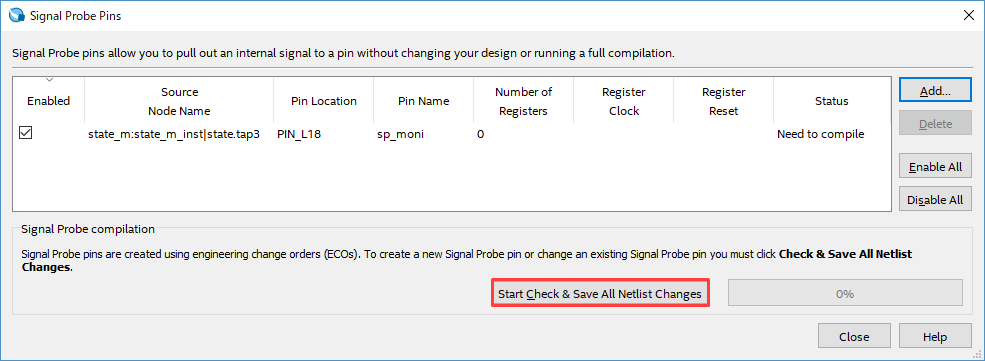985x361 pixels.
Task: Open the Add signal probe dialog
Action: pyautogui.click(x=935, y=91)
